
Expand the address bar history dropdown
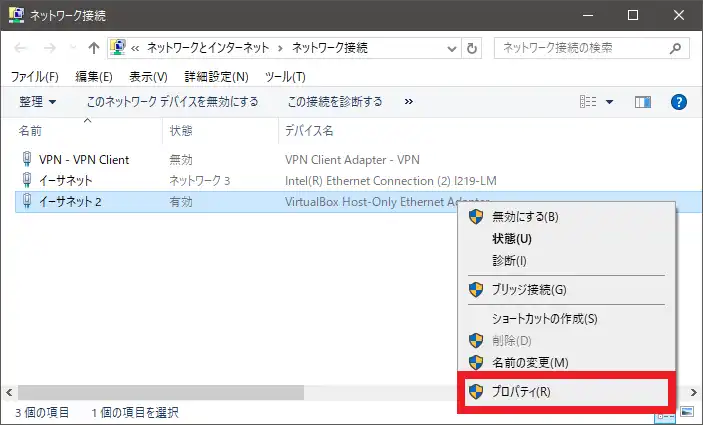(451, 48)
